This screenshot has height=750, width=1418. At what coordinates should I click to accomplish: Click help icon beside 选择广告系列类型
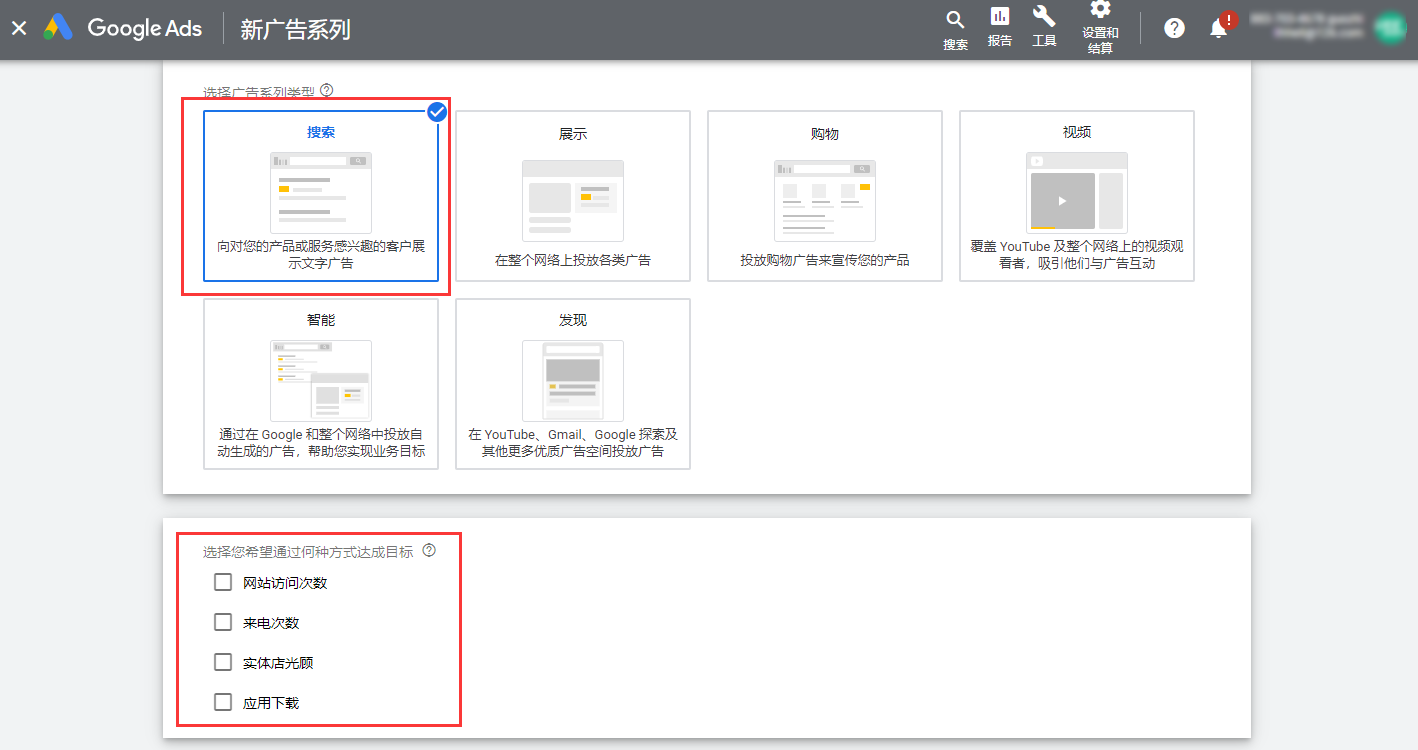(x=326, y=91)
